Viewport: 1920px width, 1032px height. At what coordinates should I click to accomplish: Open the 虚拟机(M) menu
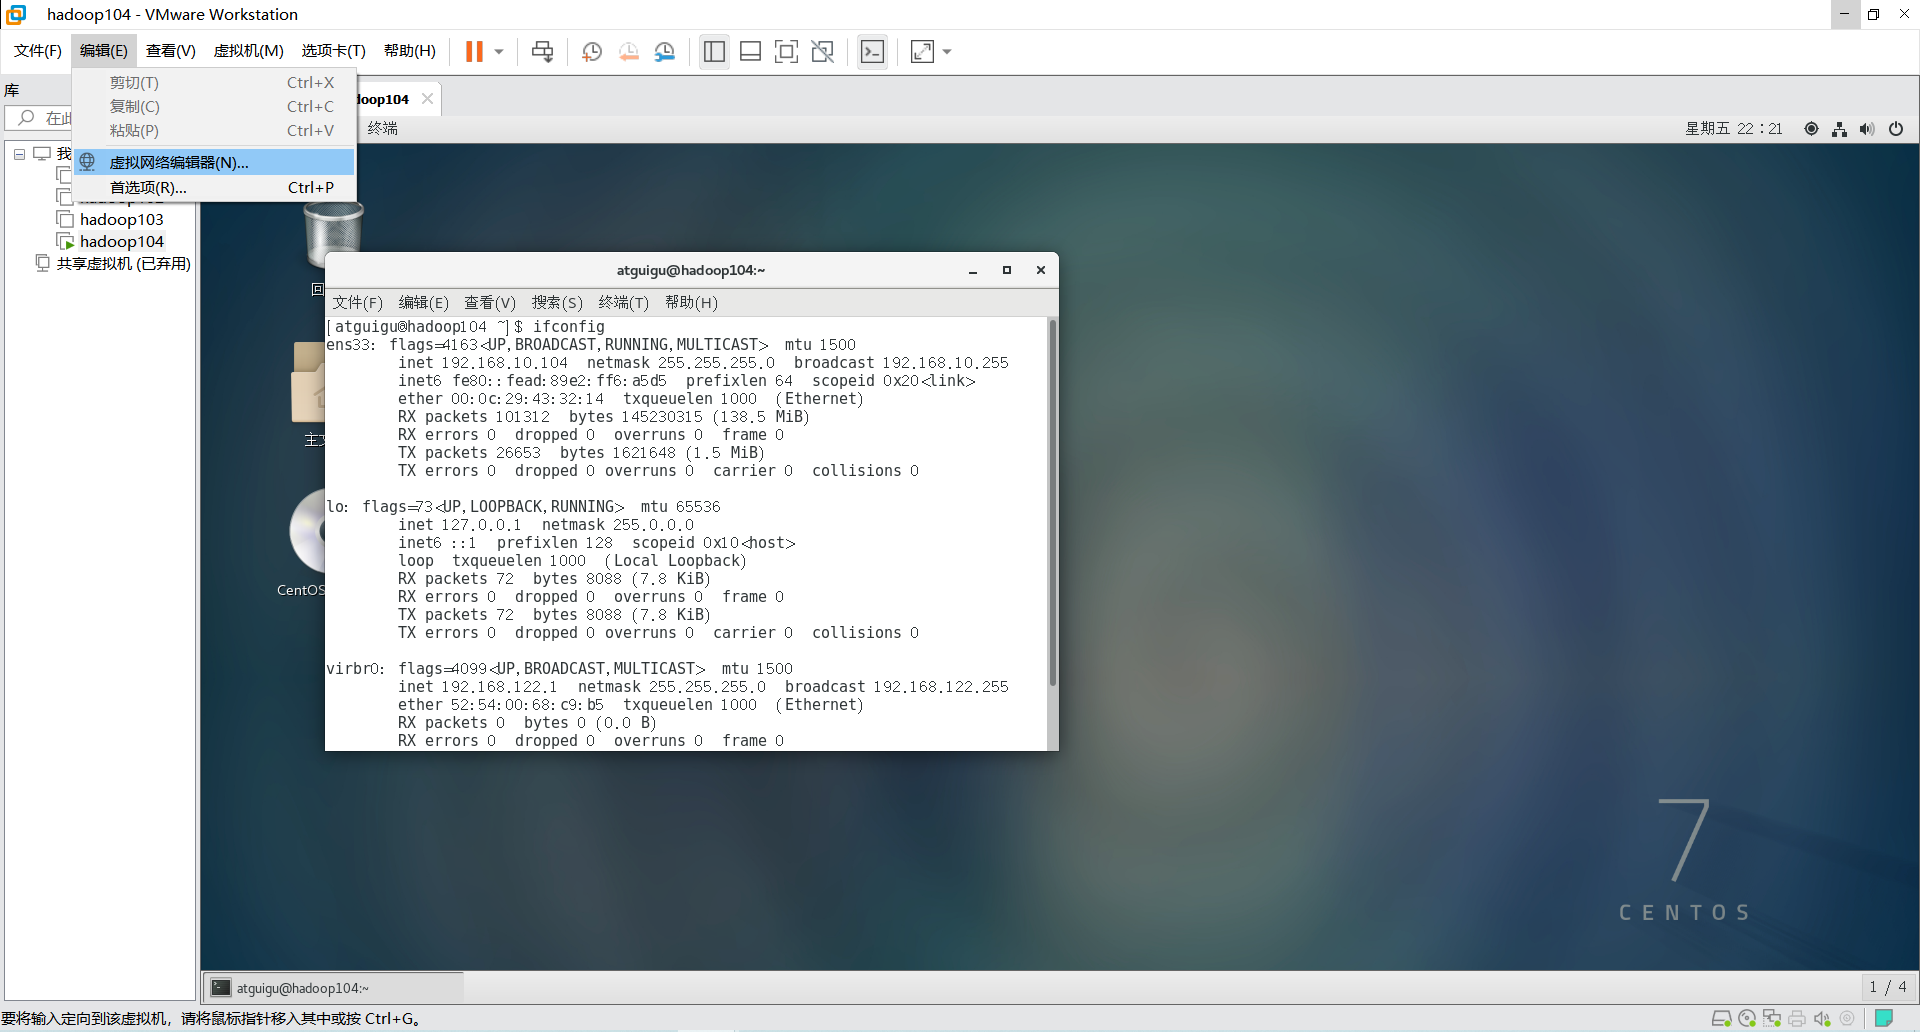(x=248, y=51)
